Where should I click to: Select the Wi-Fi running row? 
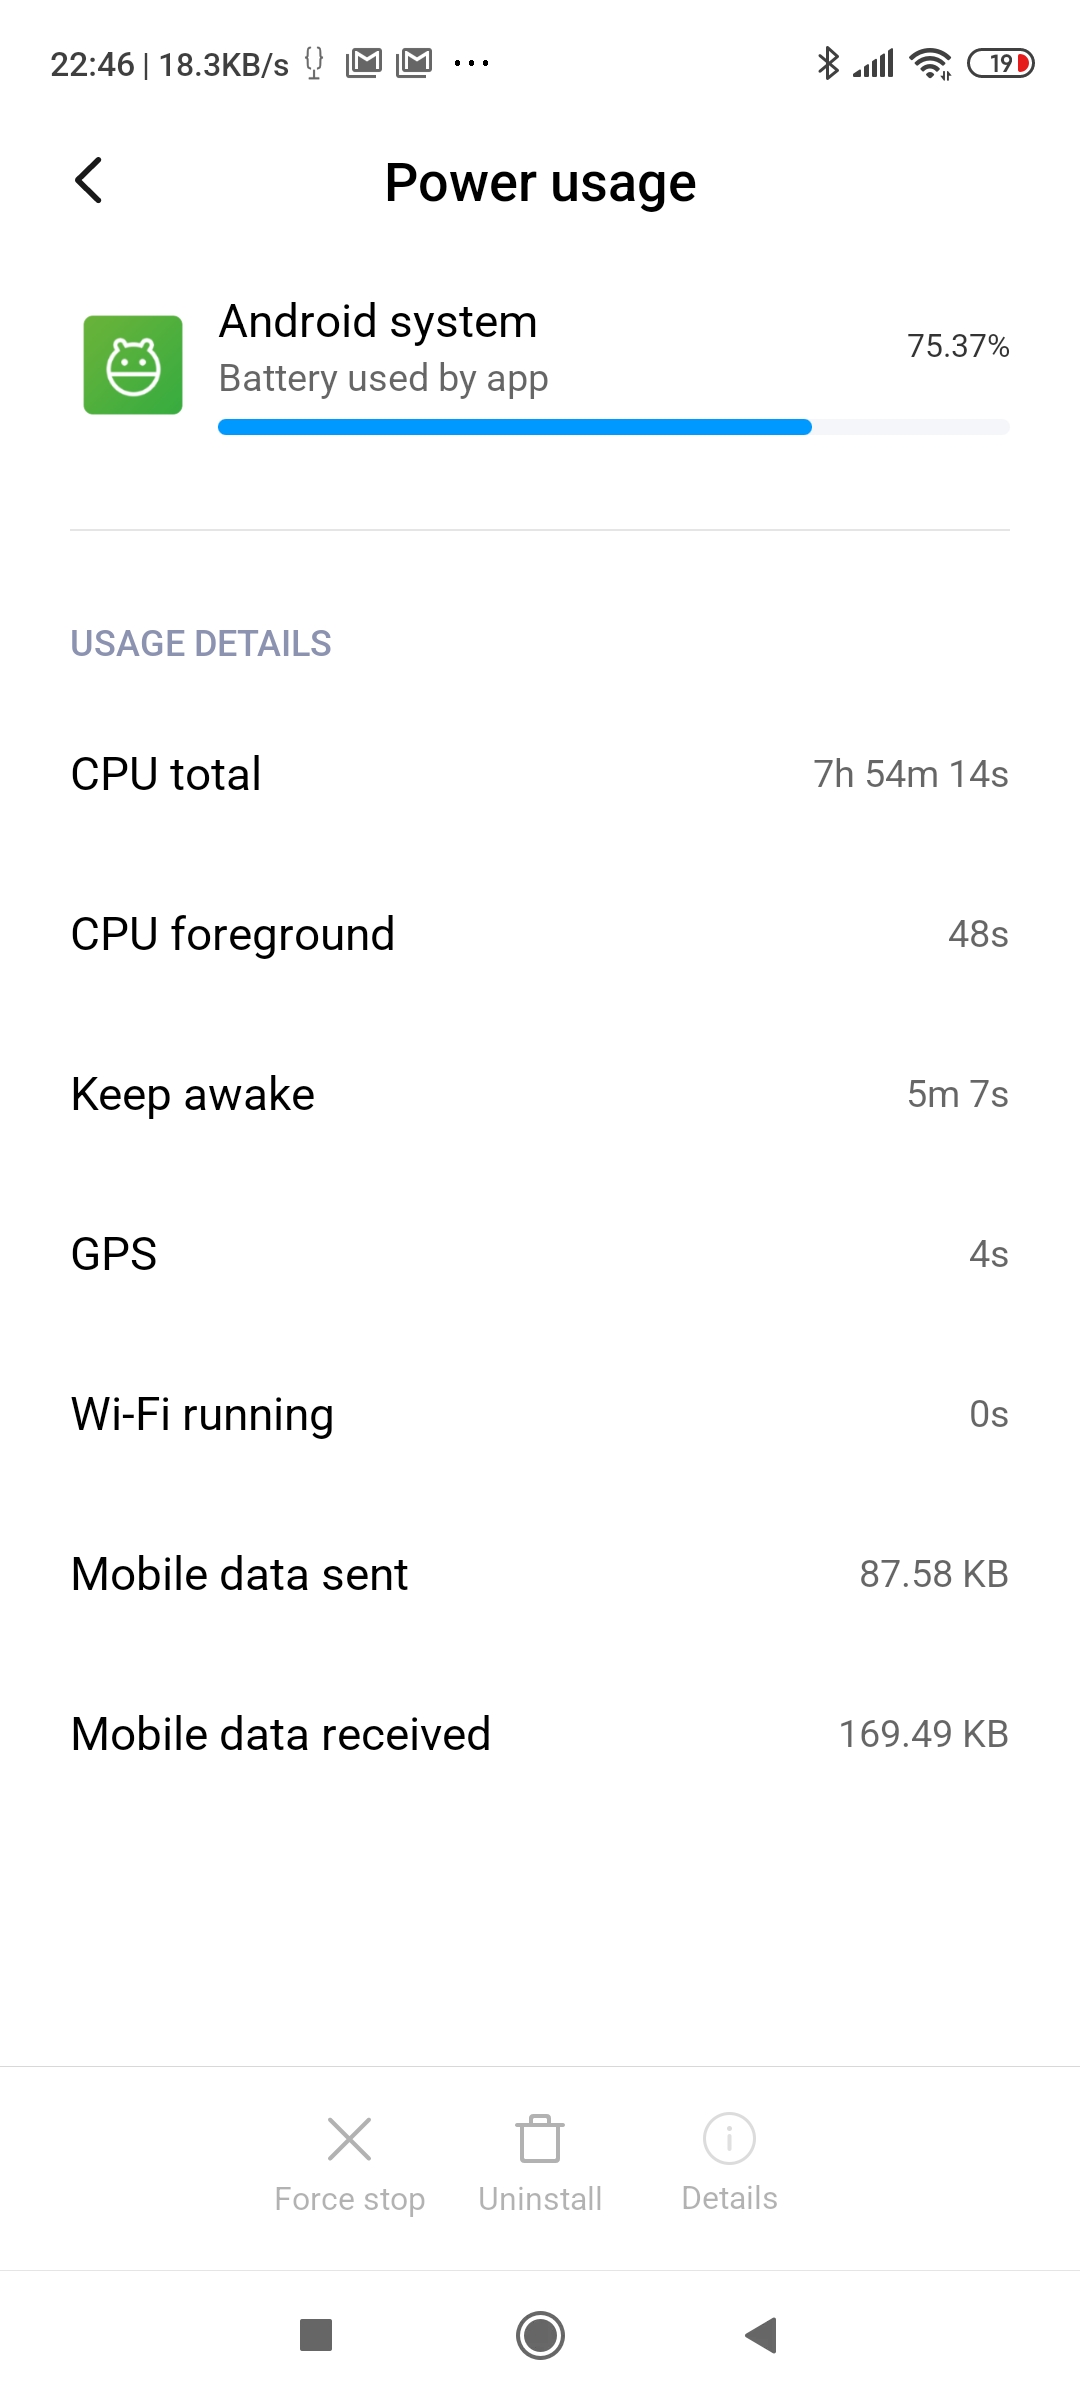pos(540,1414)
